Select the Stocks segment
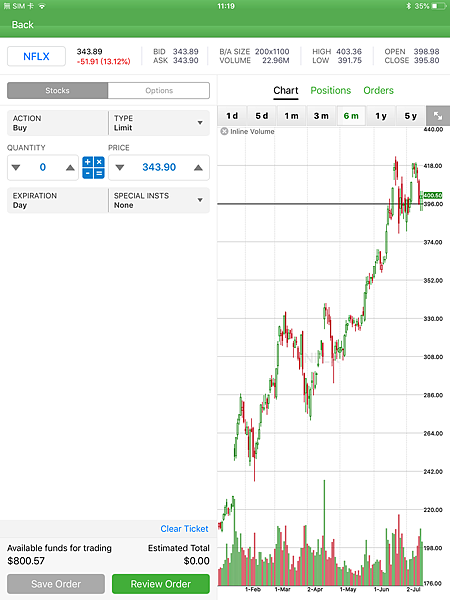The width and height of the screenshot is (450, 600). (57, 91)
